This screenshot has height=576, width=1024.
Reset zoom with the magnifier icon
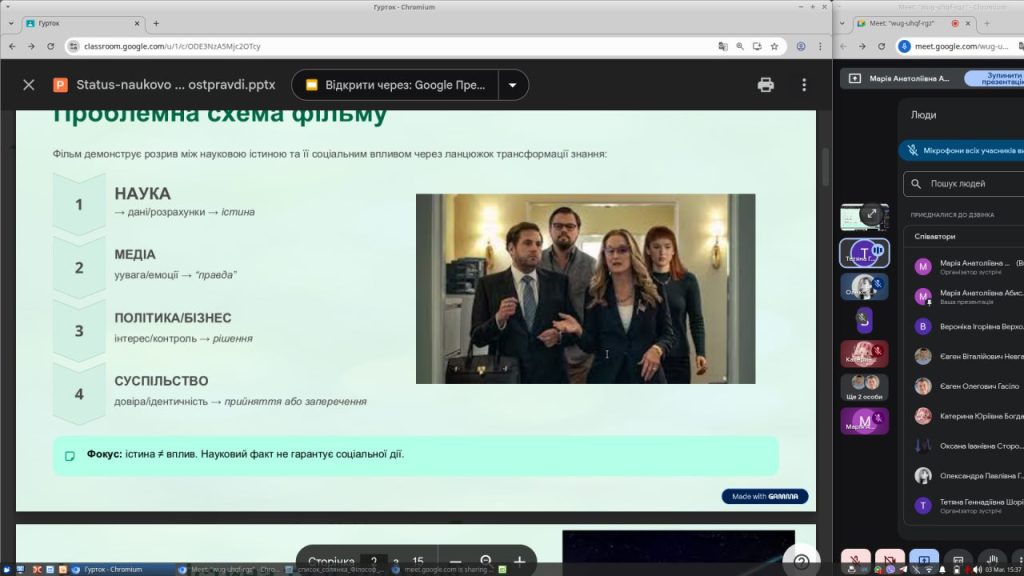coord(486,562)
